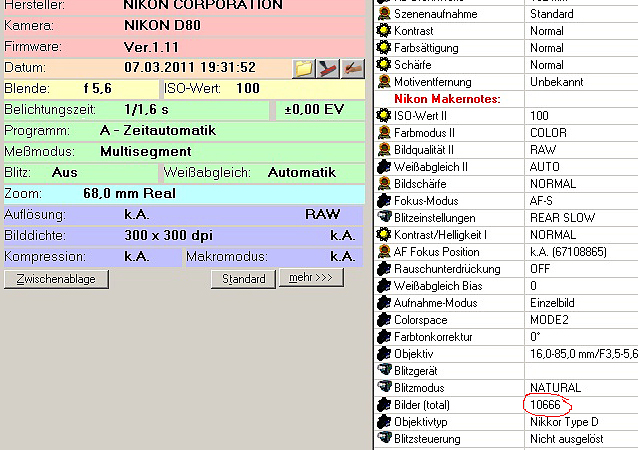Click the camera icon beside Colorspace

tap(384, 320)
